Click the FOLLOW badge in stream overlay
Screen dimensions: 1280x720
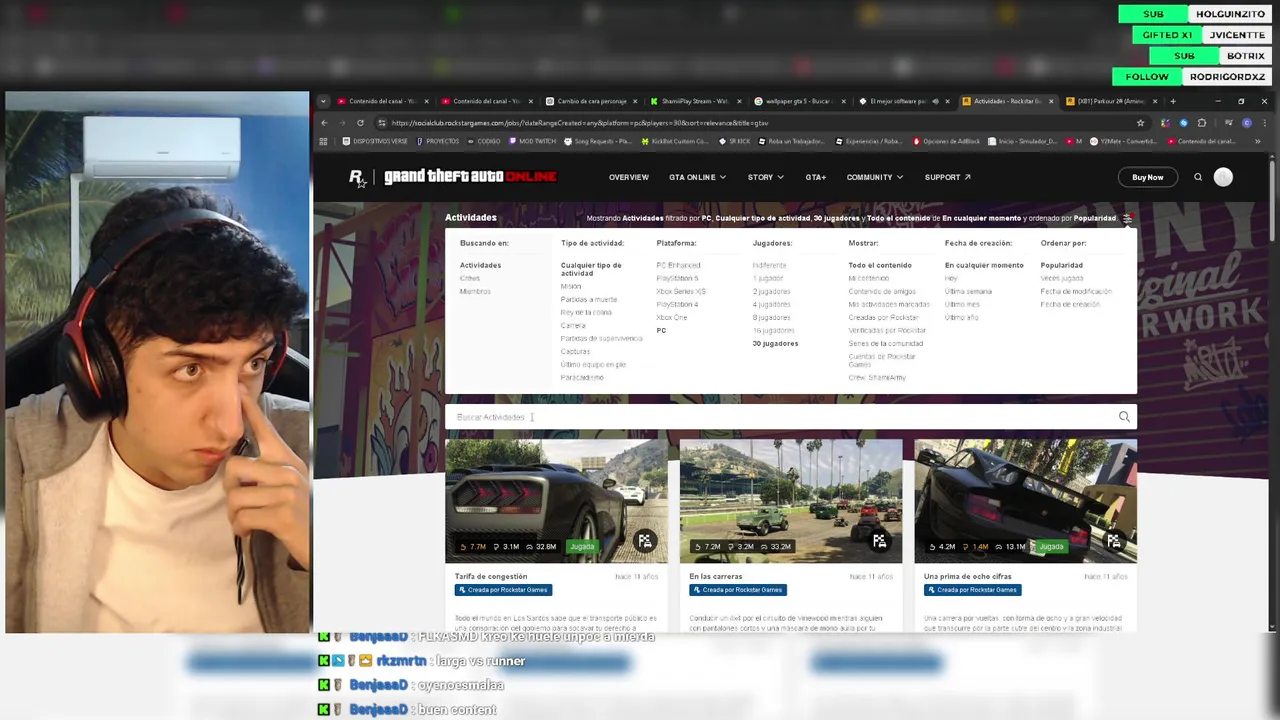pos(1147,77)
